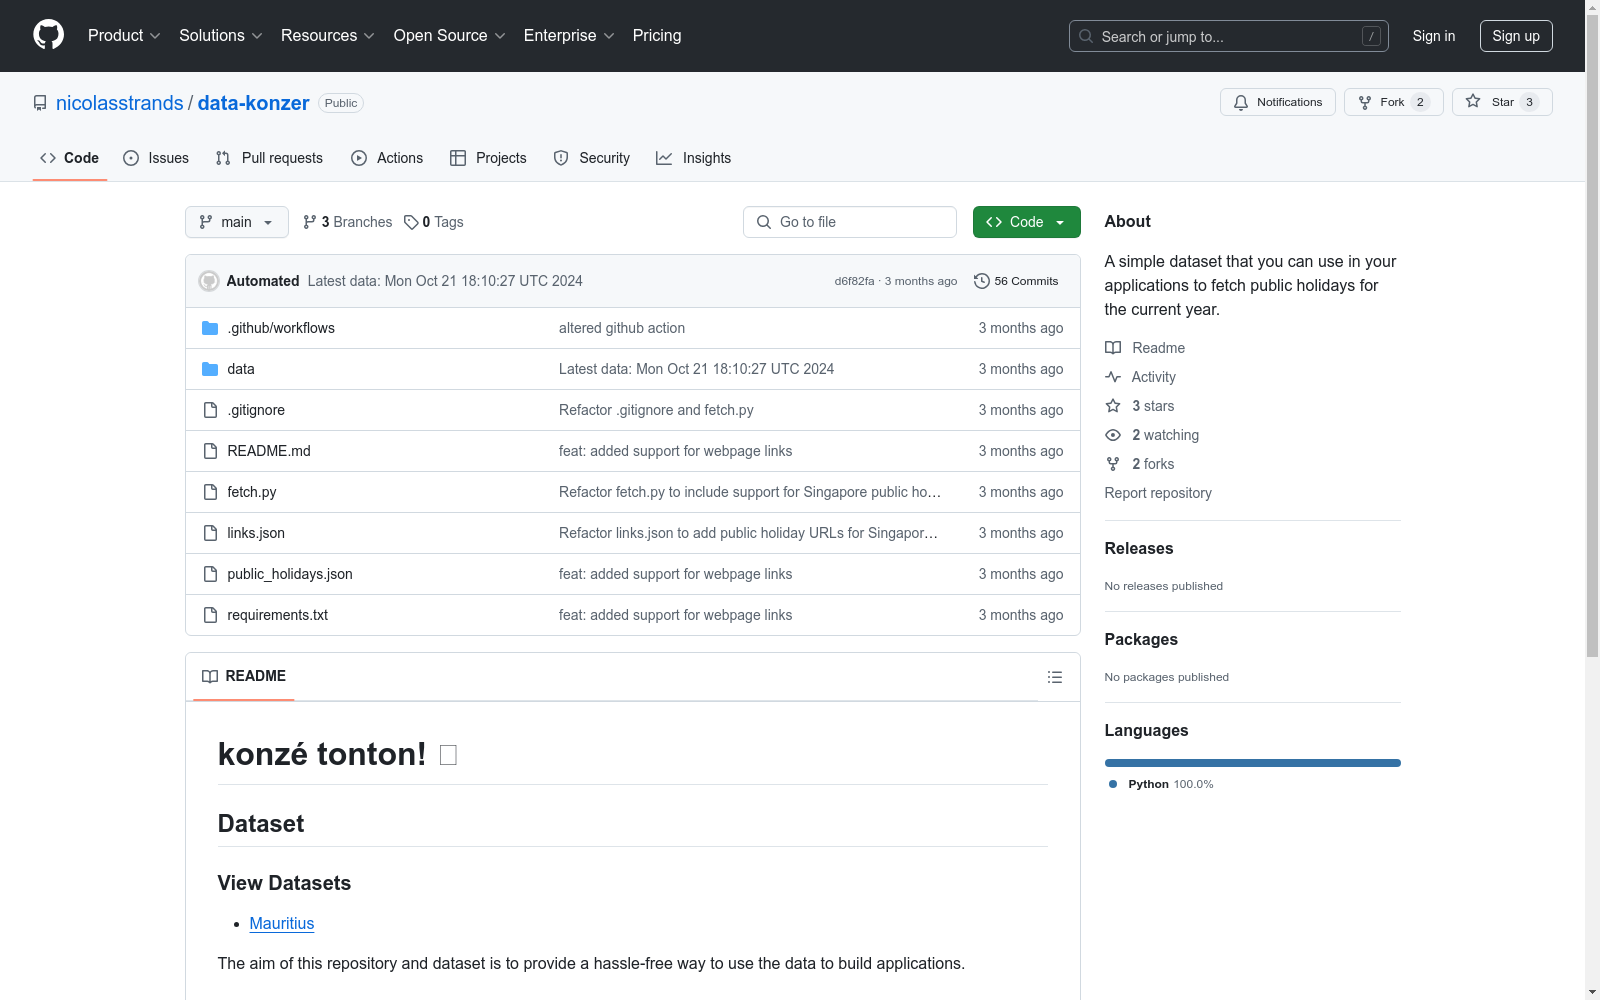Image resolution: width=1600 pixels, height=1000 pixels.
Task: Click the fork count badge 2
Action: tap(1420, 102)
